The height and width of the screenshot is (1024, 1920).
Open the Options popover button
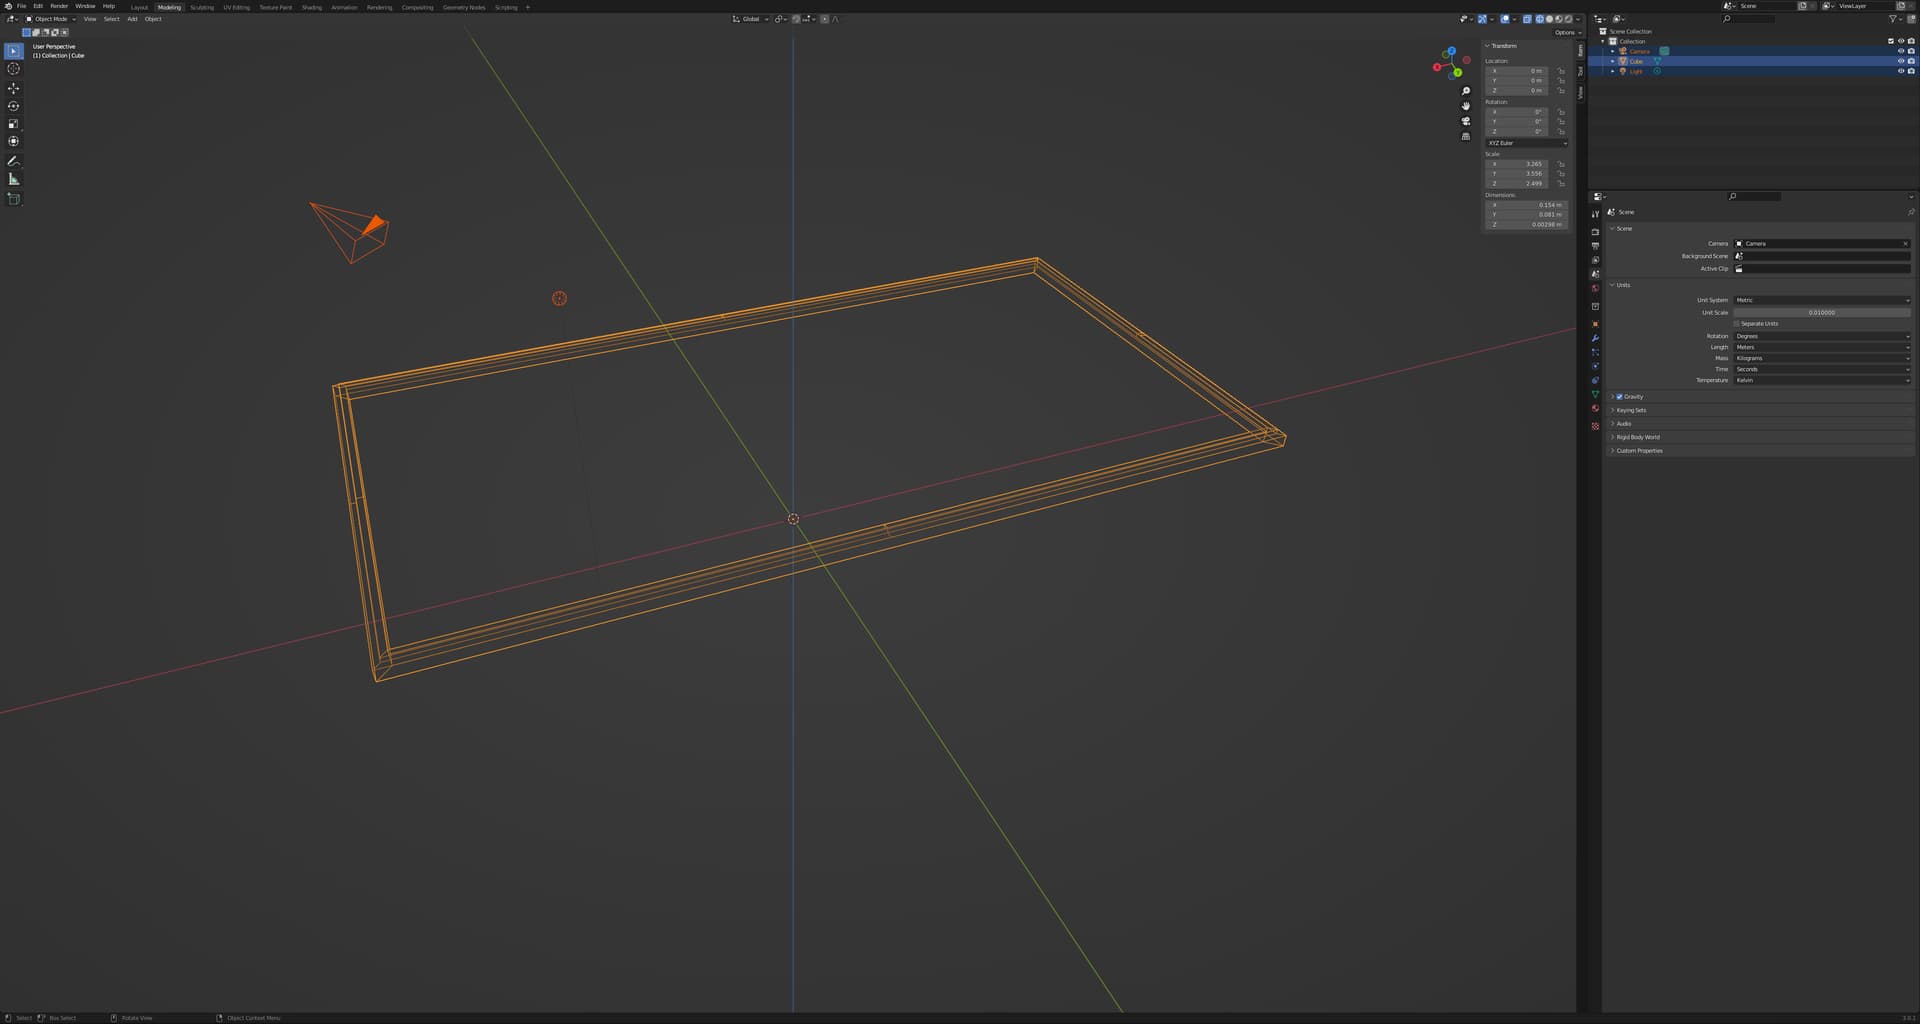click(1567, 32)
